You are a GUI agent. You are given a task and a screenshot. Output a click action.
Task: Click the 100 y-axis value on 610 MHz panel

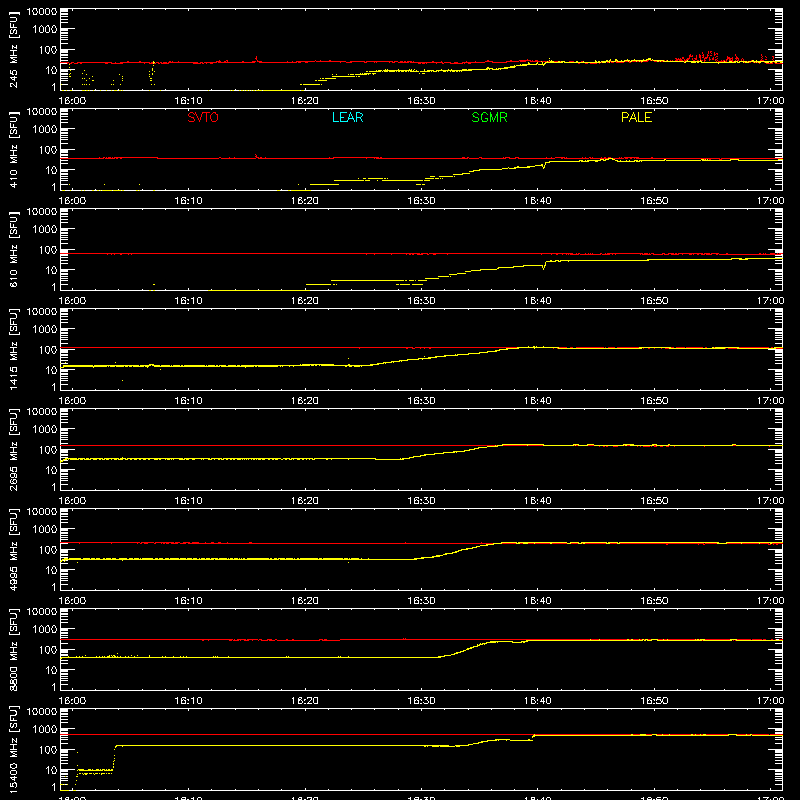pos(48,249)
